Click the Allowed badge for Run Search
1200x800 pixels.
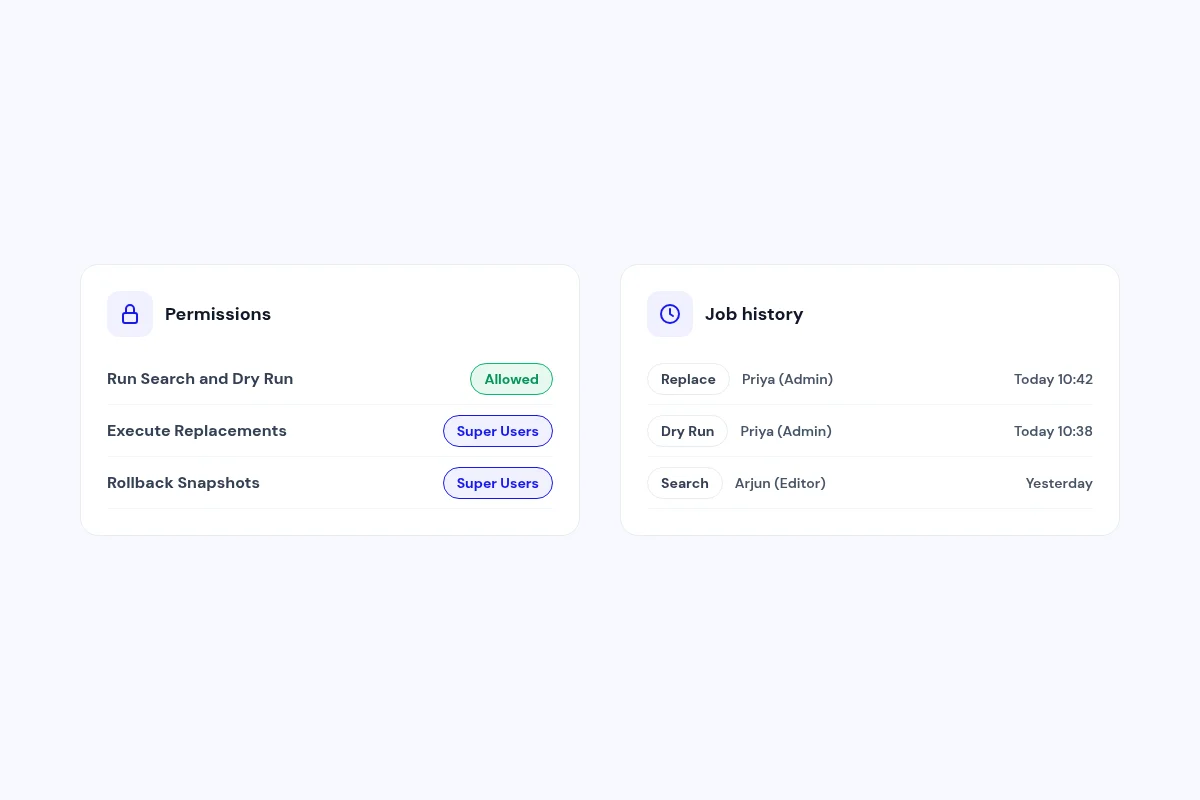[x=511, y=379]
